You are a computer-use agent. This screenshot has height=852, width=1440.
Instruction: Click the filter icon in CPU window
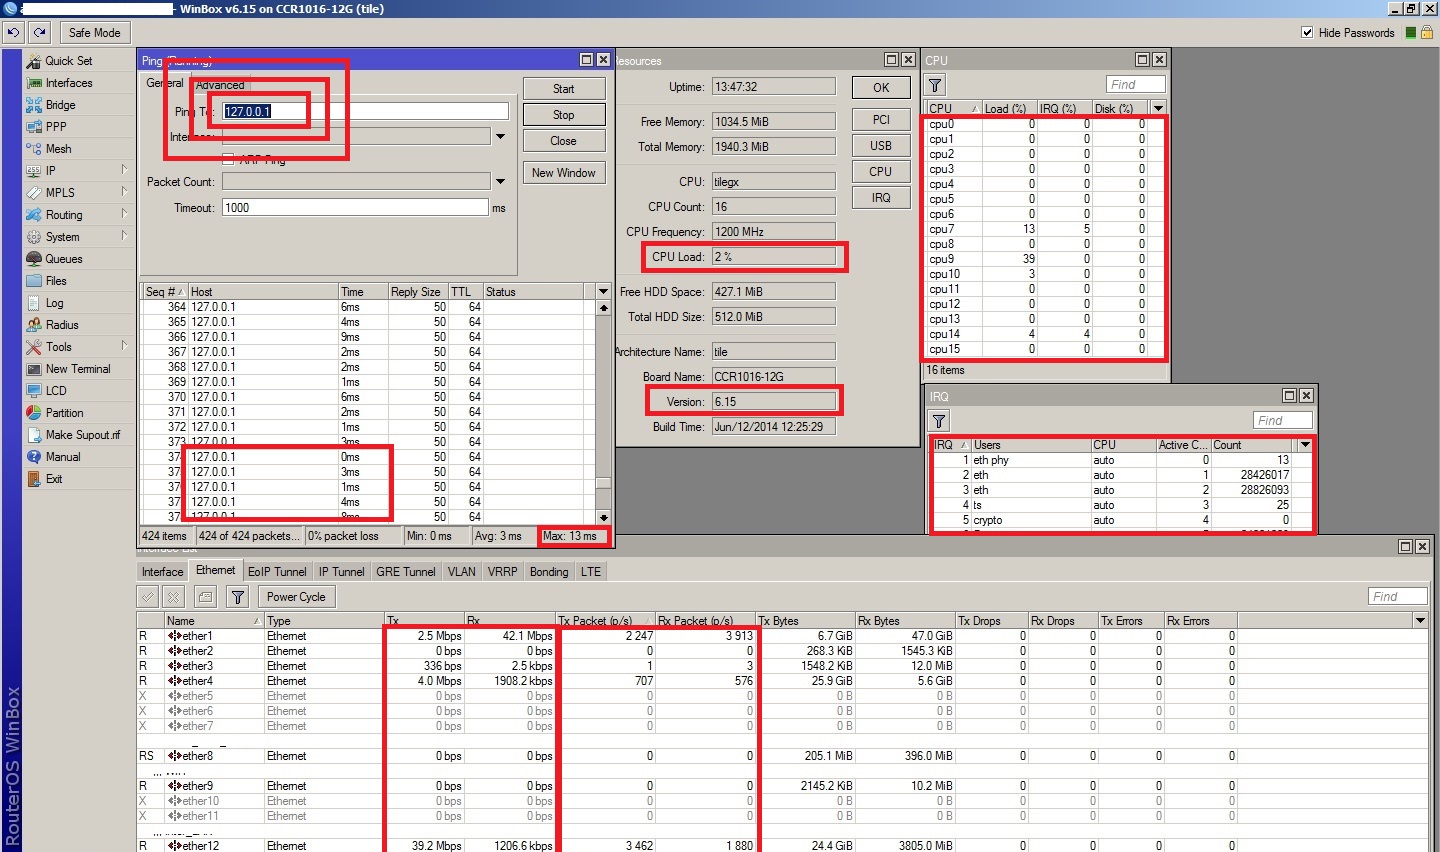click(x=936, y=85)
